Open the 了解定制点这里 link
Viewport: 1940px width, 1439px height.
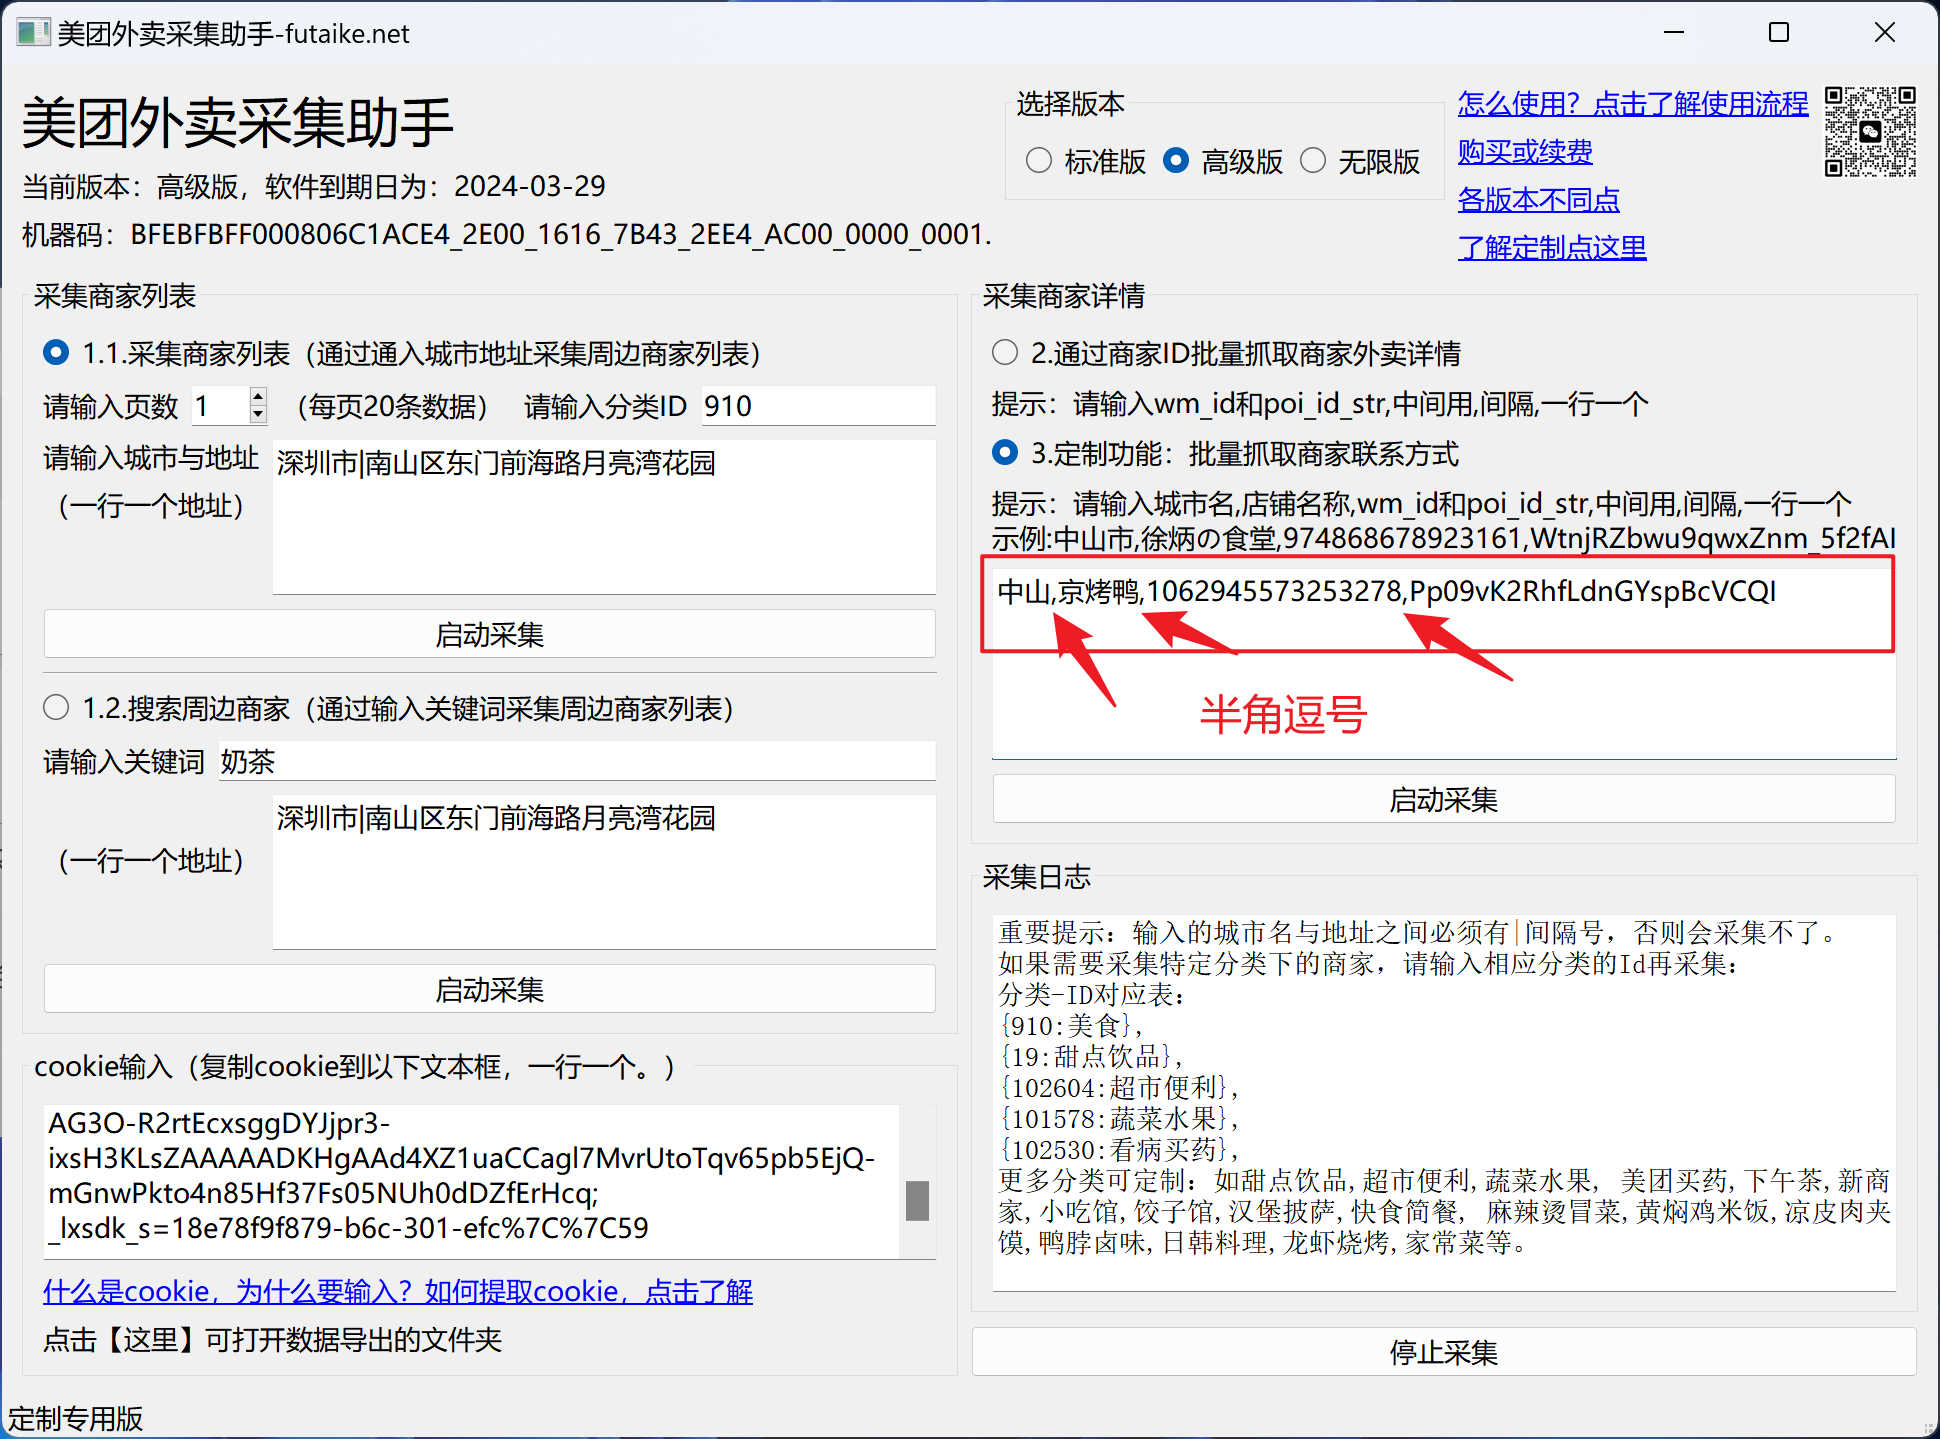[x=1551, y=247]
